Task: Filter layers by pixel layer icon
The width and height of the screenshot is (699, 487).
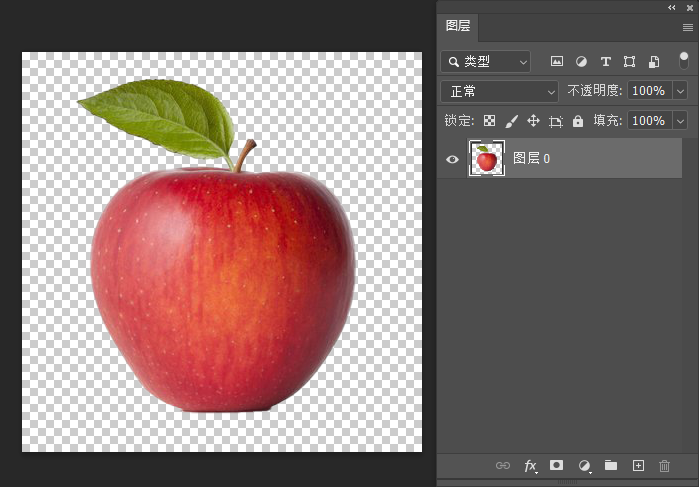Action: click(557, 62)
